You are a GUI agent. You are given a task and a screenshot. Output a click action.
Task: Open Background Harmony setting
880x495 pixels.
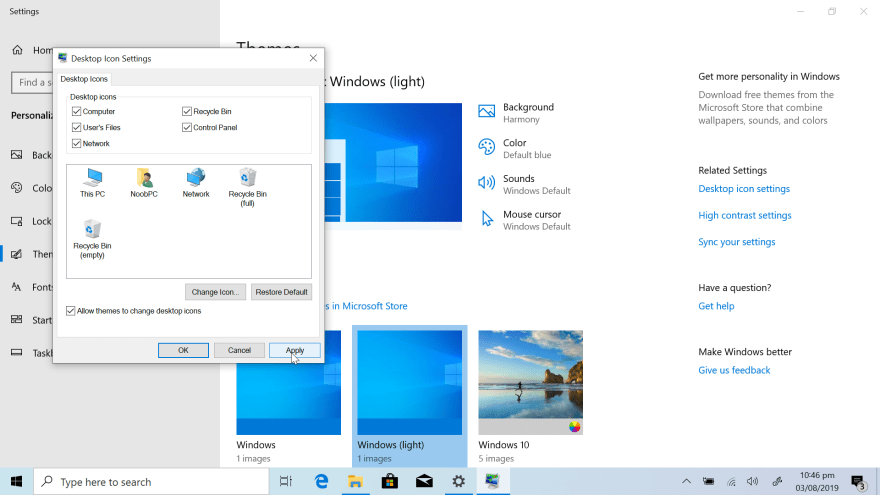[x=516, y=113]
